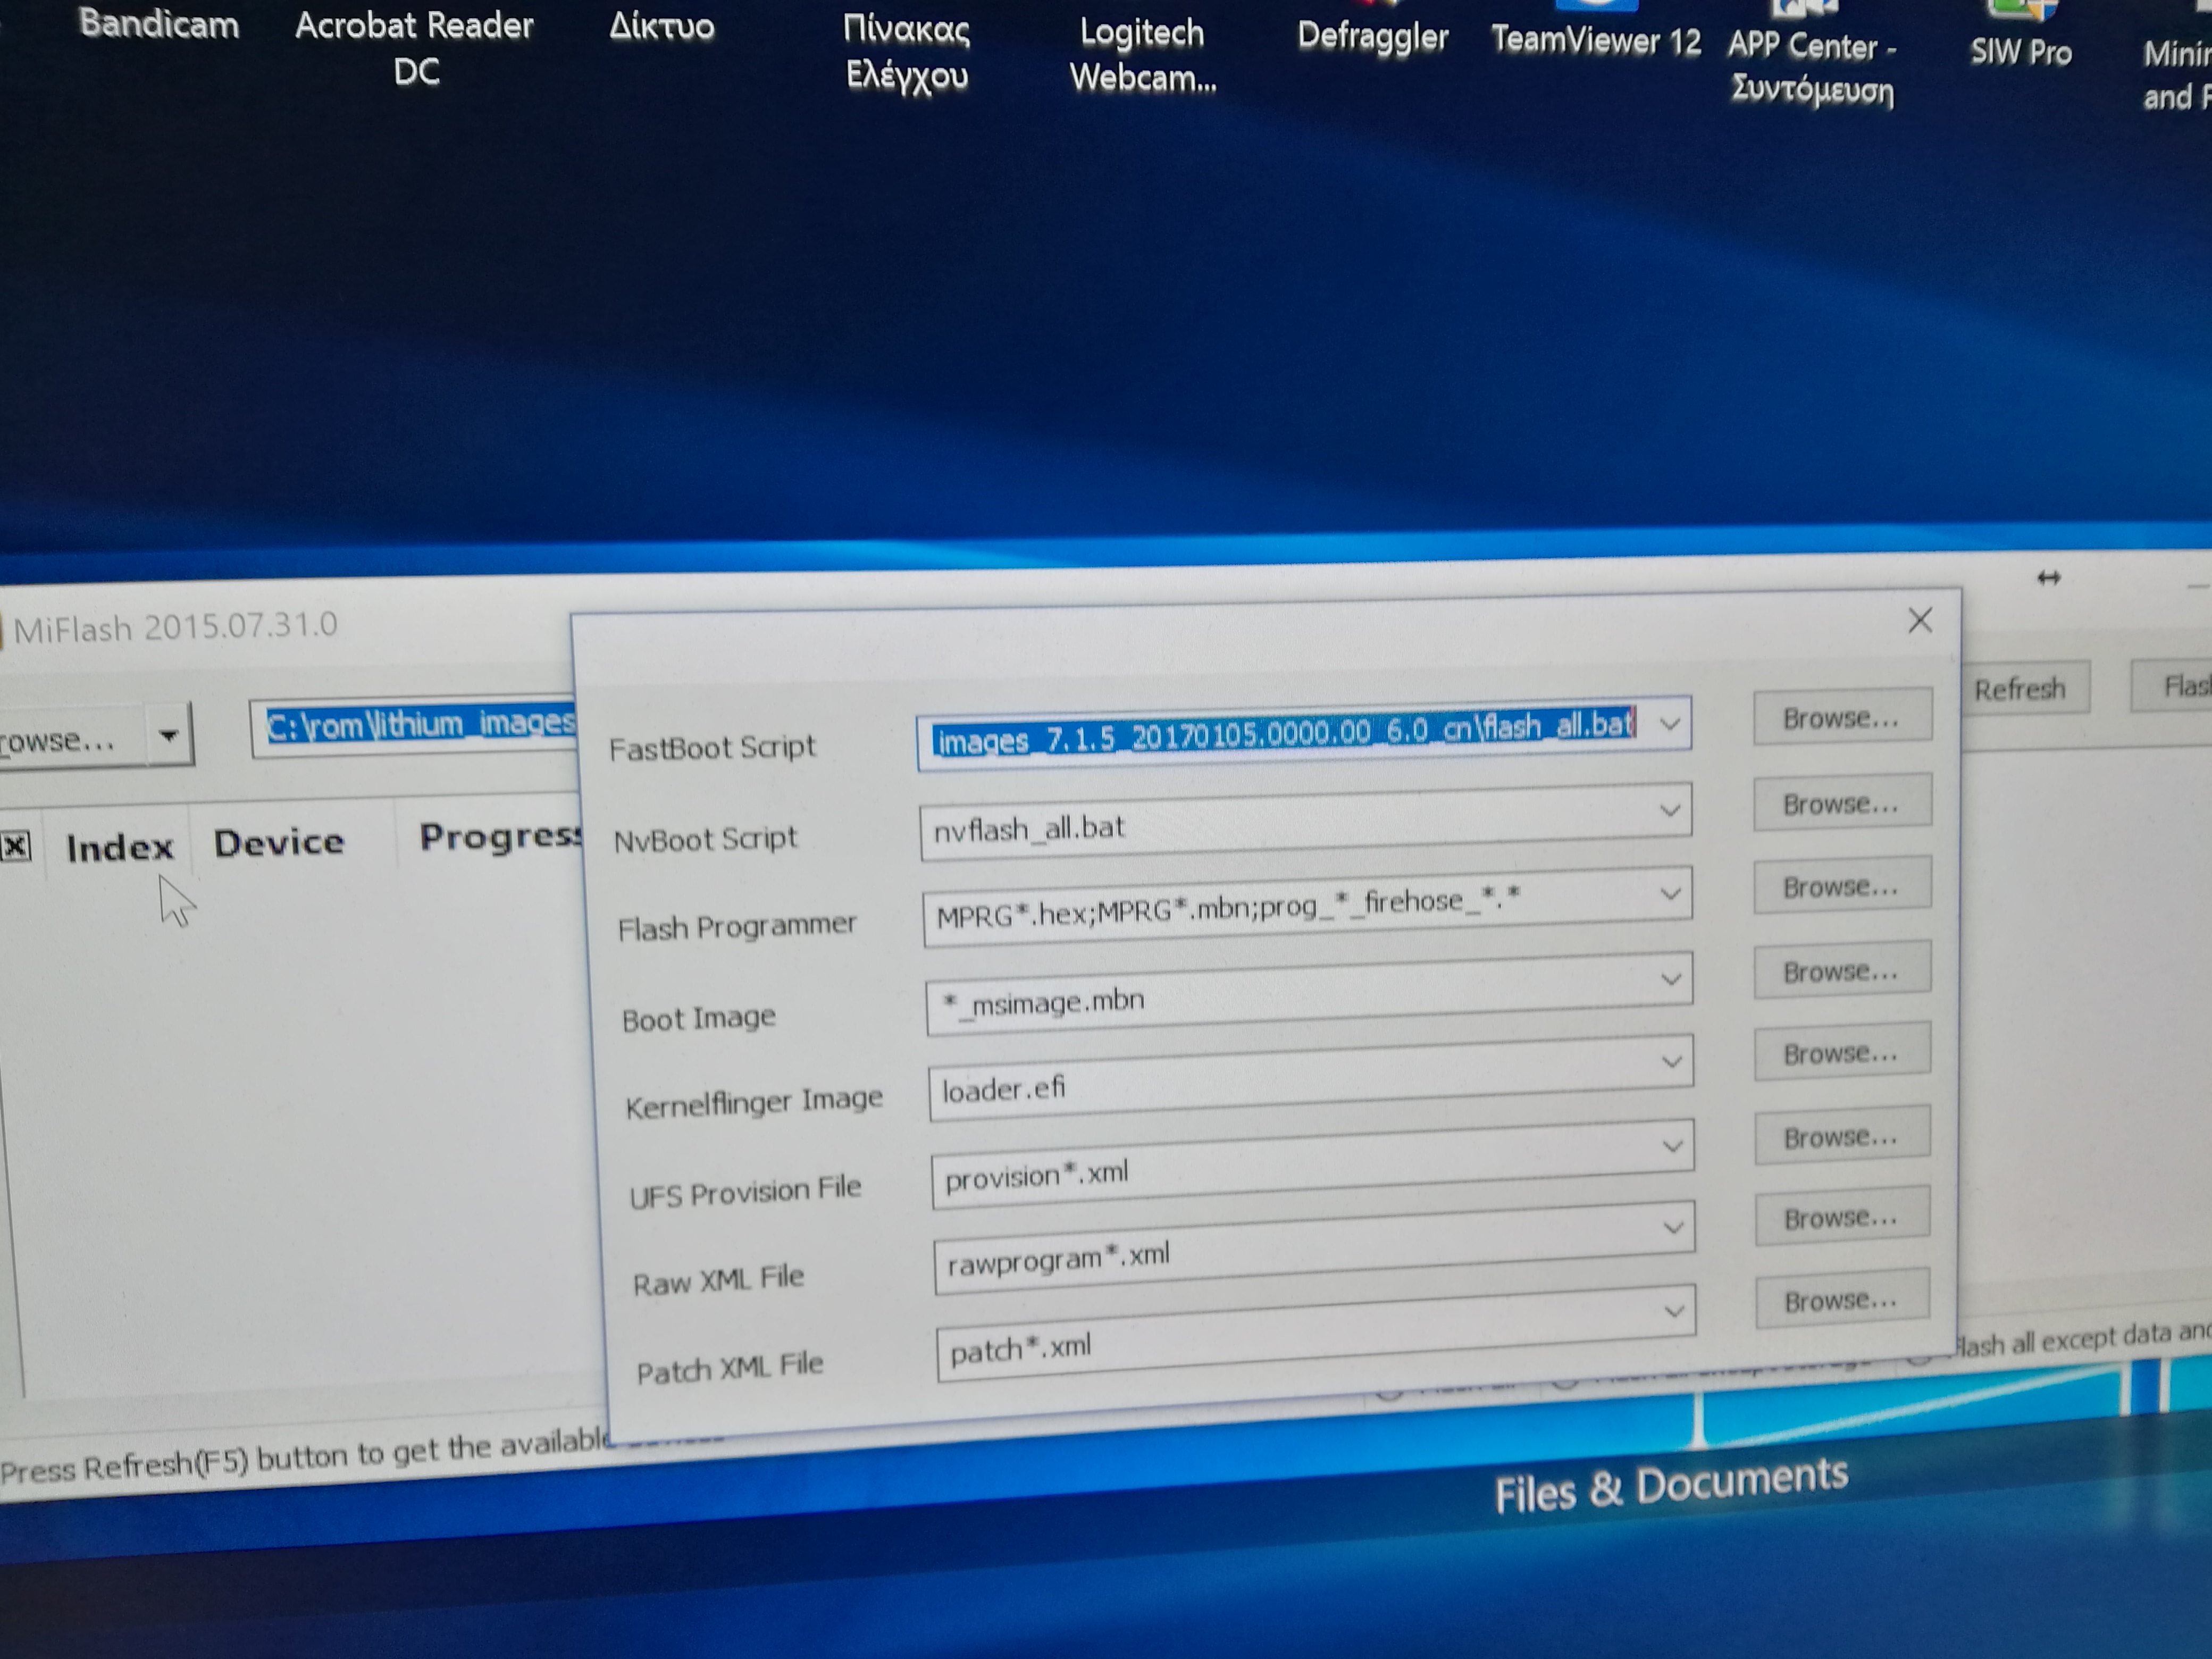The height and width of the screenshot is (1659, 2212).
Task: Close the script settings dialog
Action: [1919, 621]
